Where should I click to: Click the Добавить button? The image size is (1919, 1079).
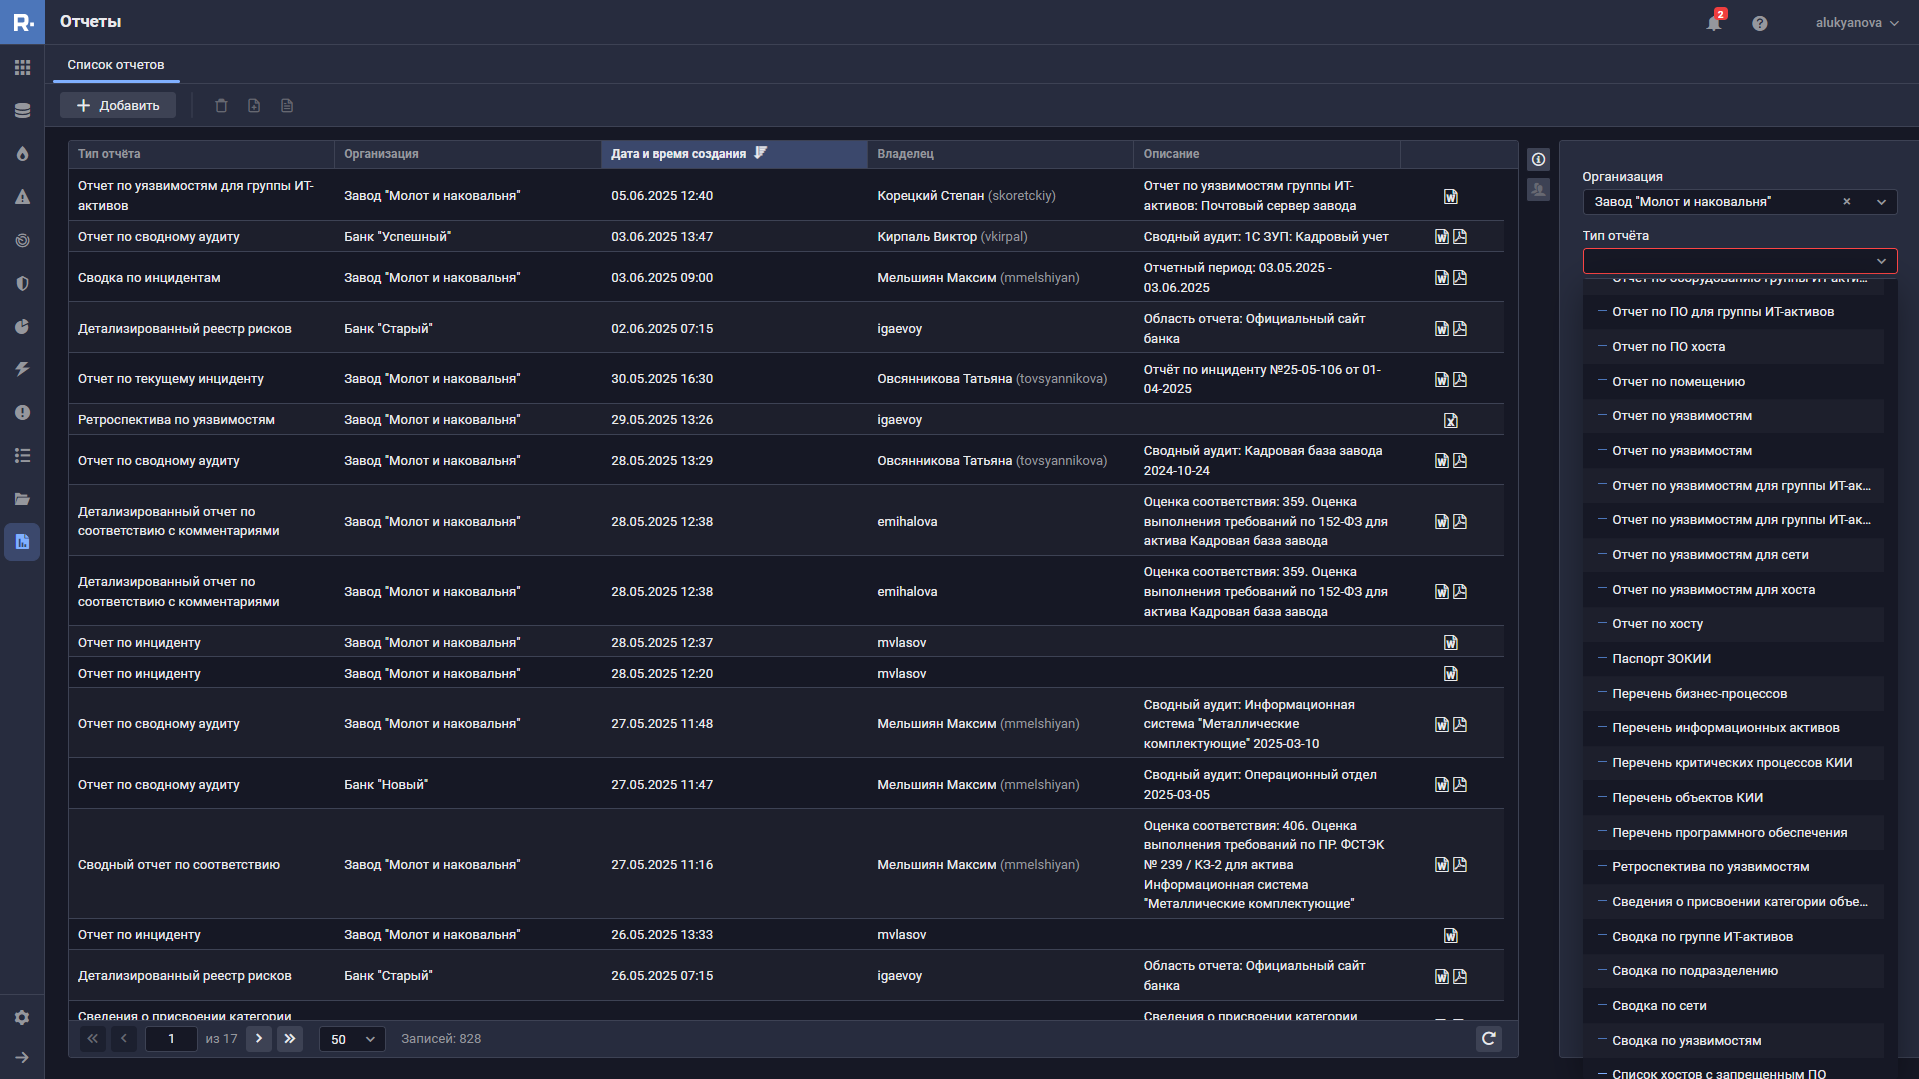tap(118, 106)
